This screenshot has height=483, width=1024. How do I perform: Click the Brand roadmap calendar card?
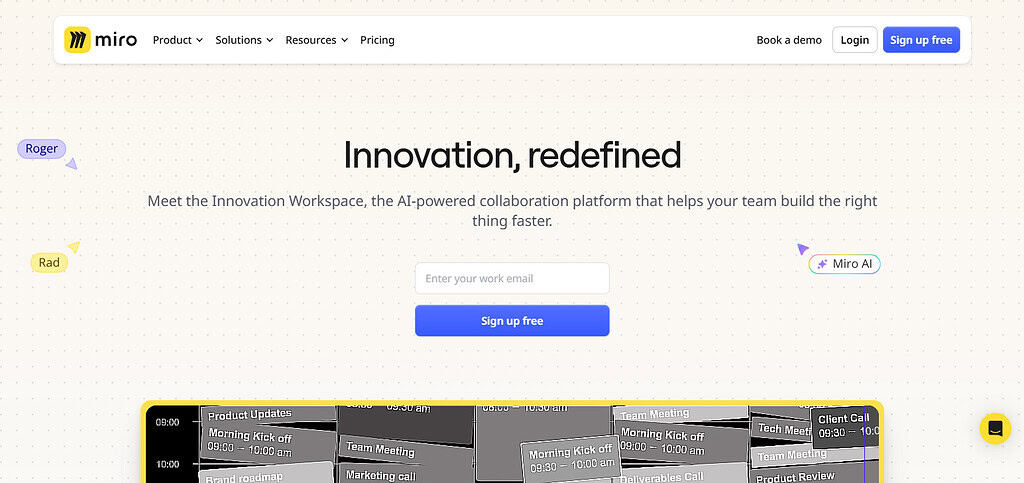[266, 473]
